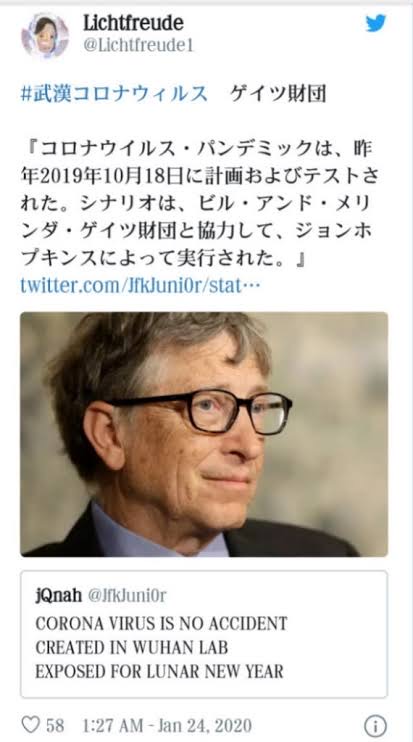Open Lichtfreude's profile avatar

coord(45,35)
